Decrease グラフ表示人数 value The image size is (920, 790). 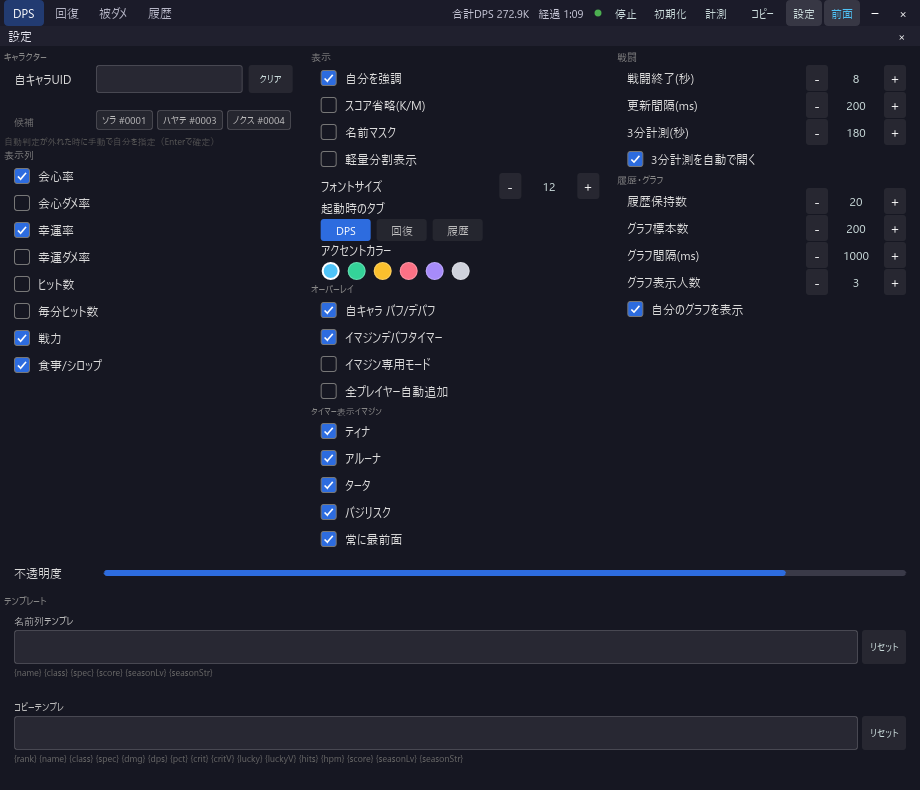pos(817,283)
